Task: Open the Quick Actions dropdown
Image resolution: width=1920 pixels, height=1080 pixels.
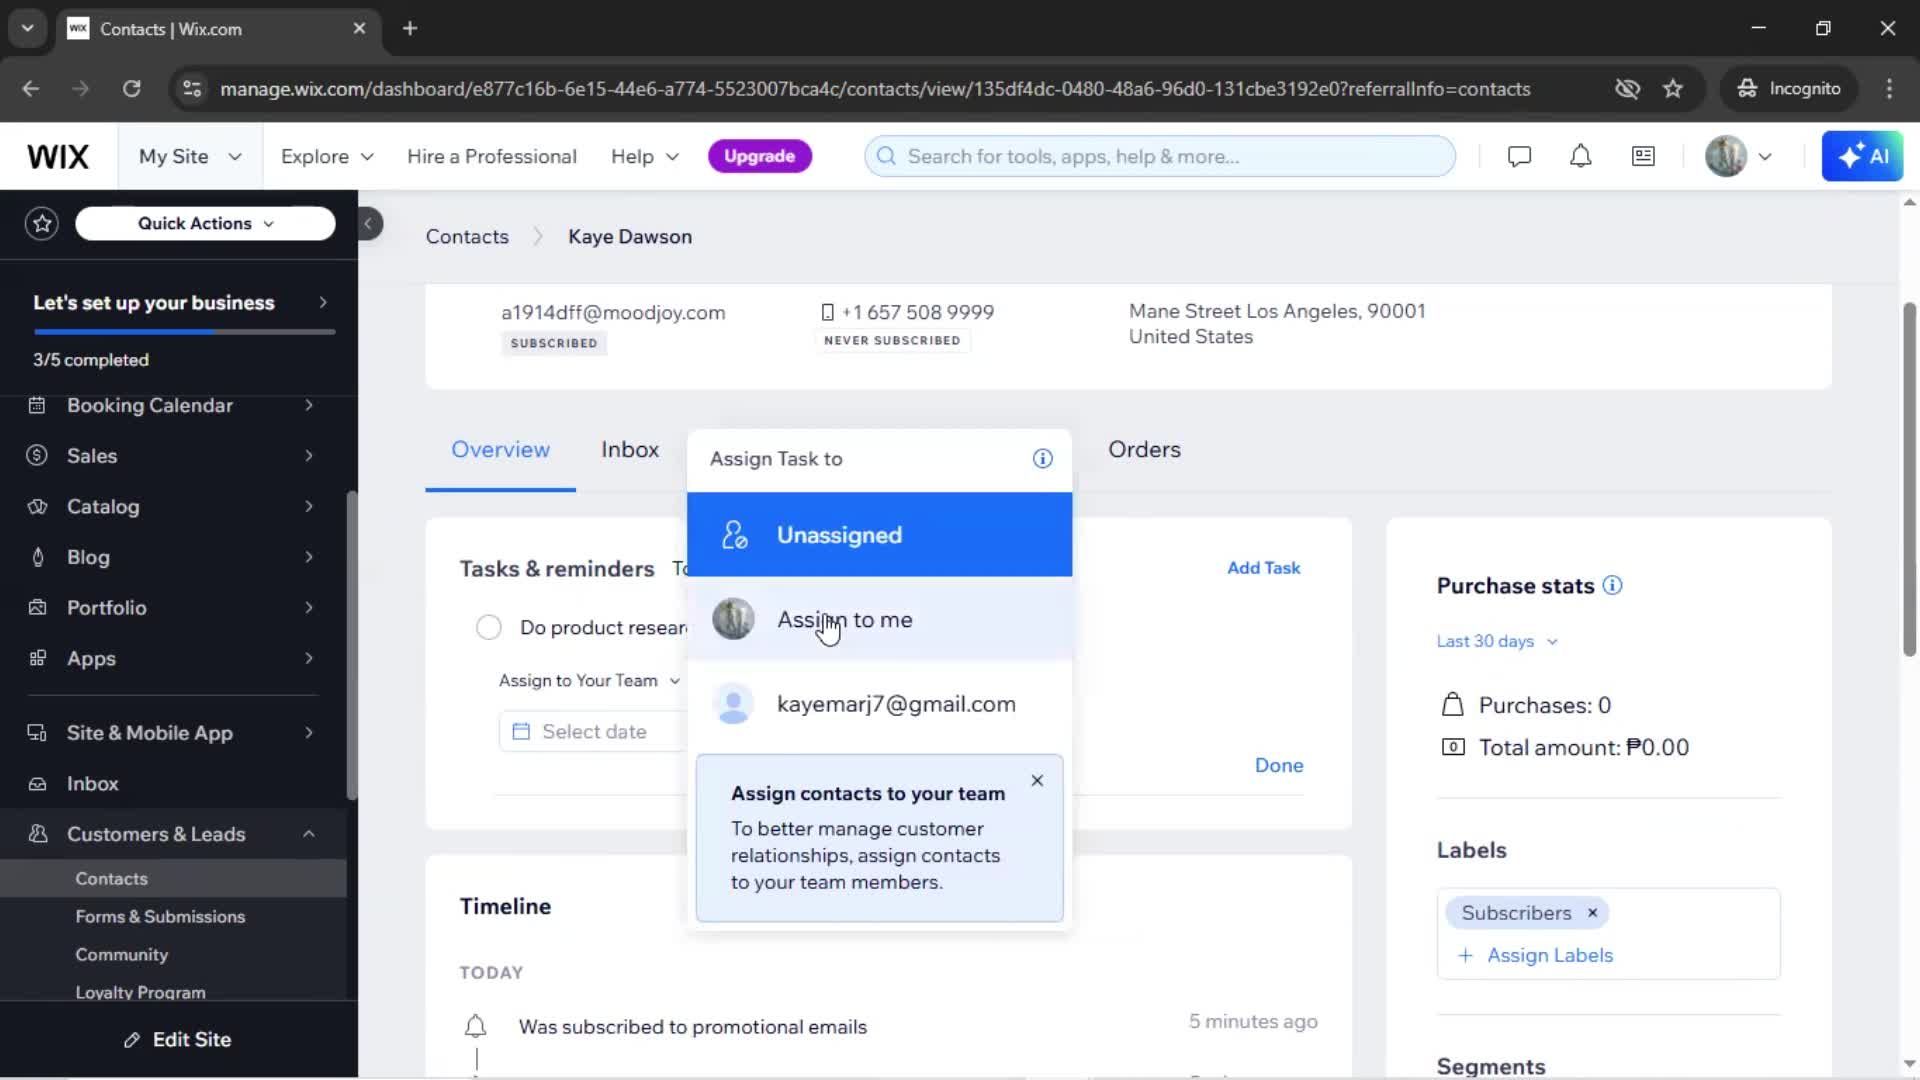Action: click(205, 224)
